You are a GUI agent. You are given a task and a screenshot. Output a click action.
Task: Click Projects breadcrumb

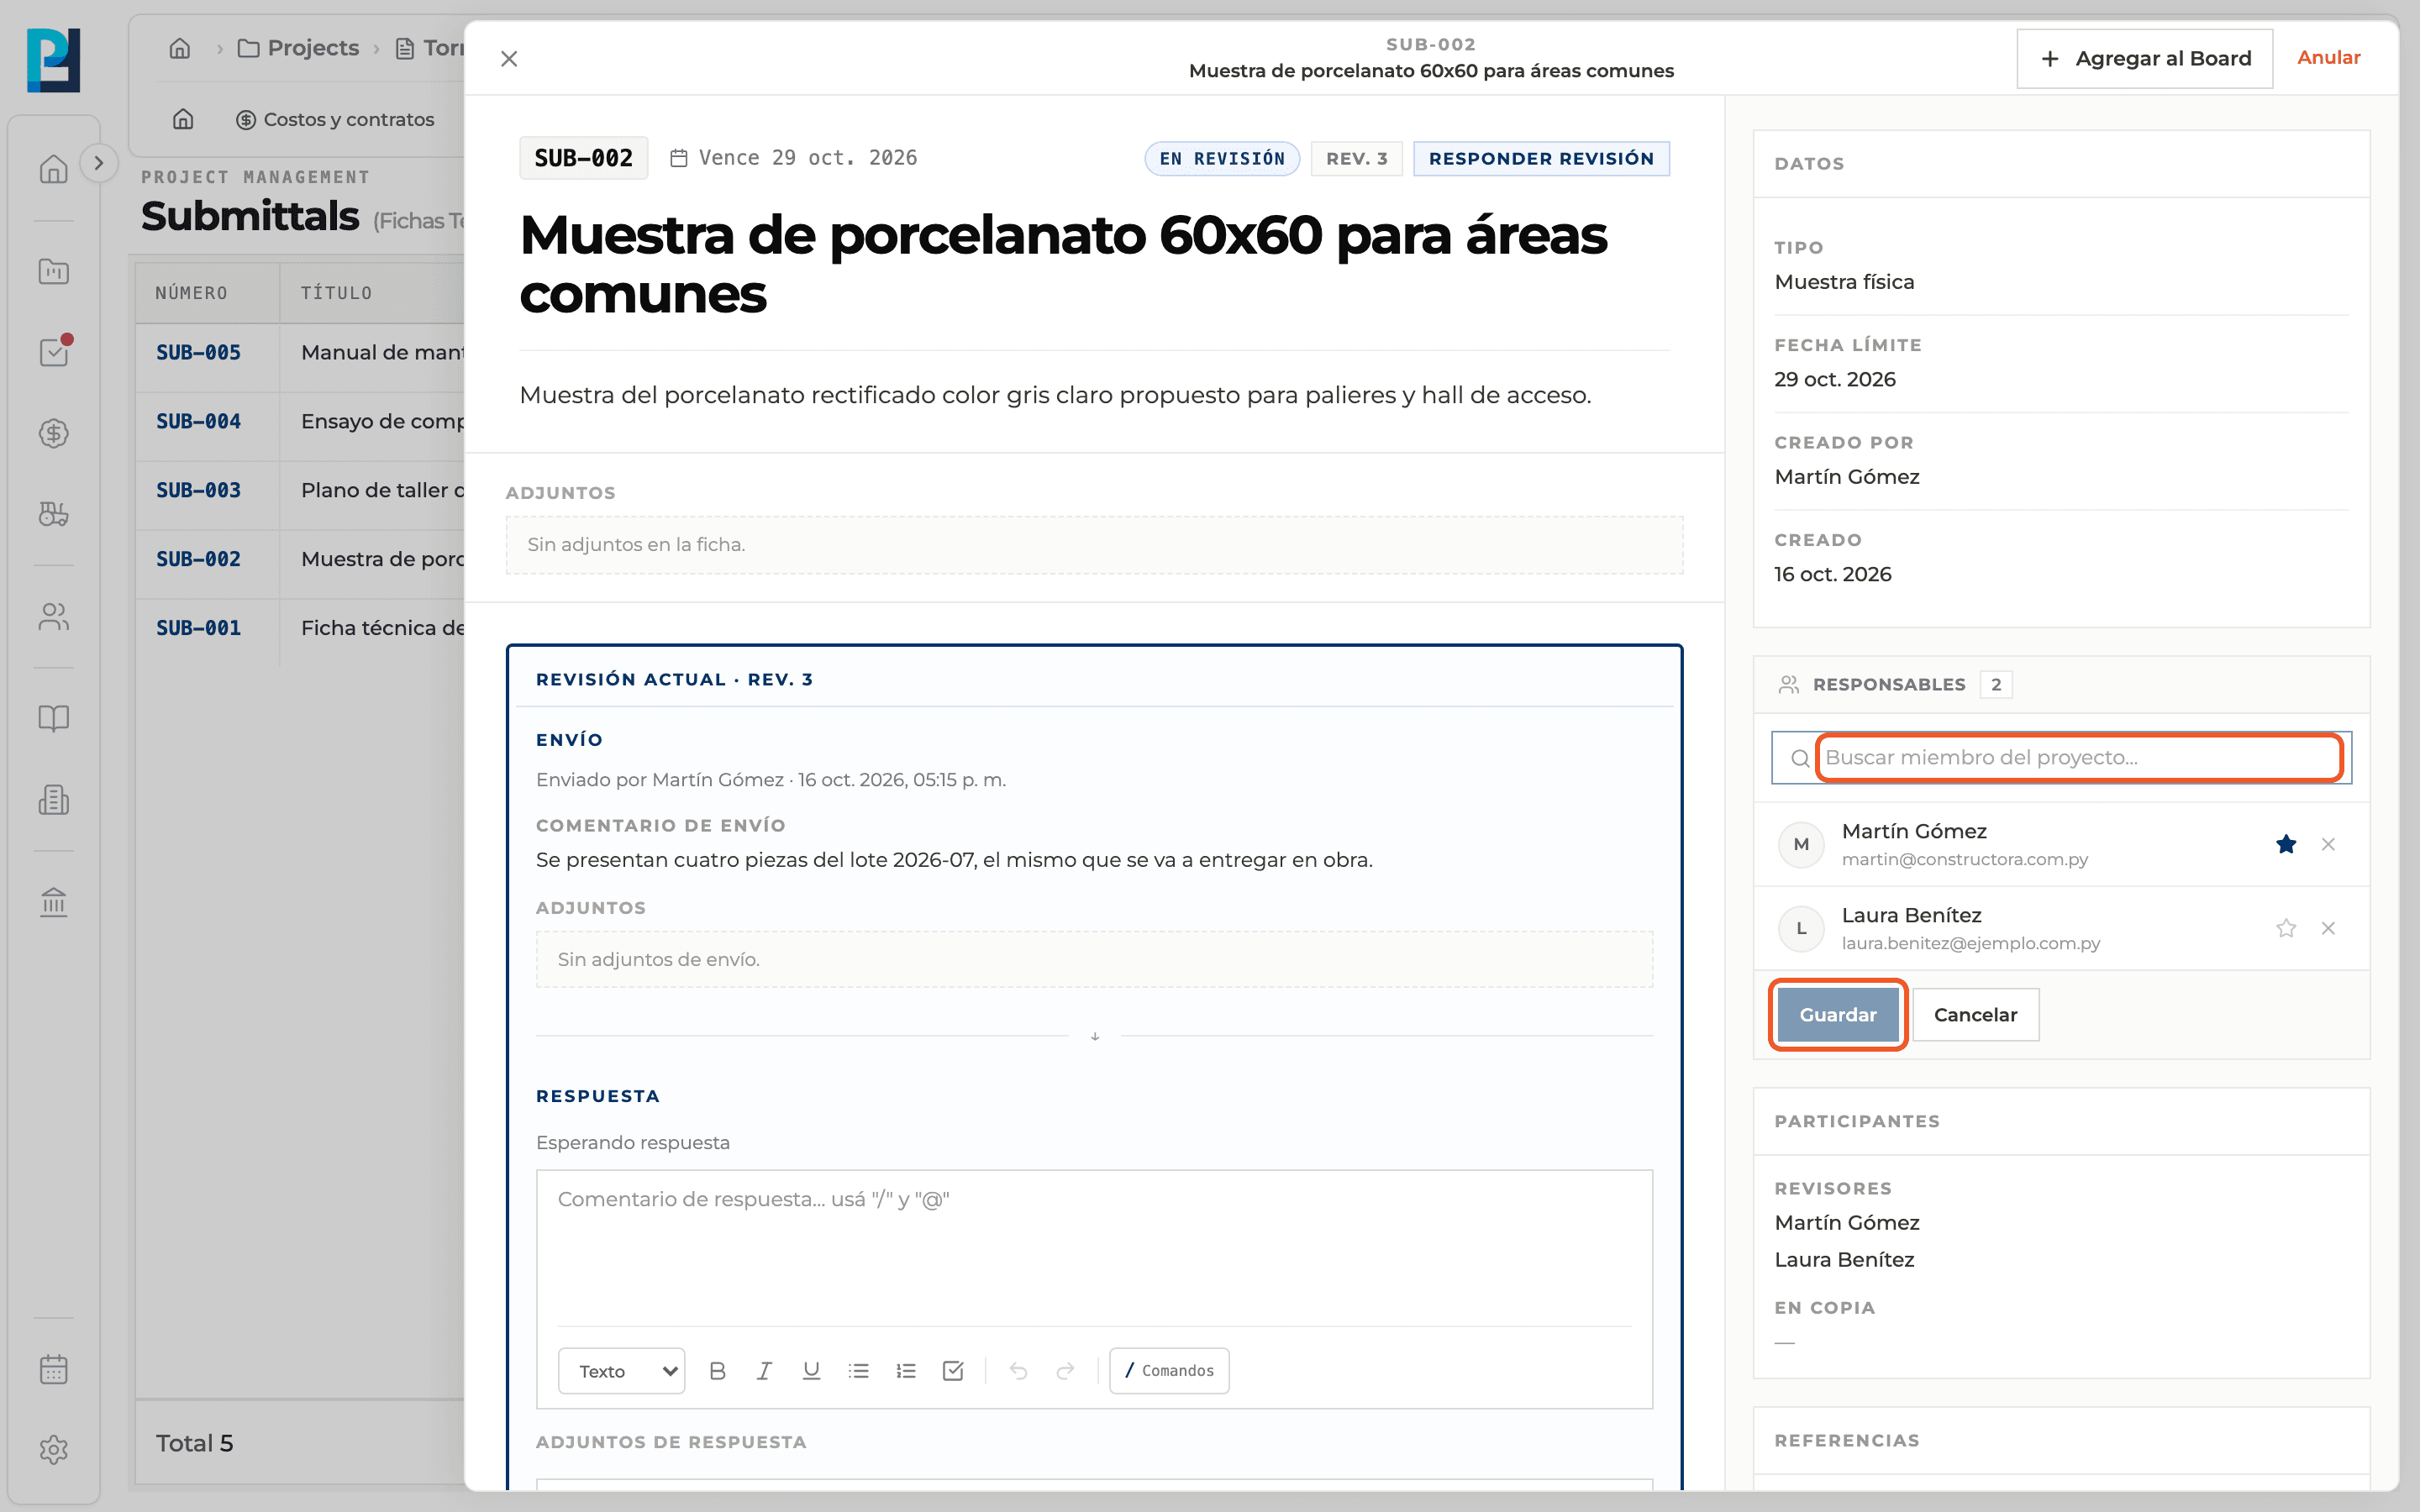coord(298,48)
